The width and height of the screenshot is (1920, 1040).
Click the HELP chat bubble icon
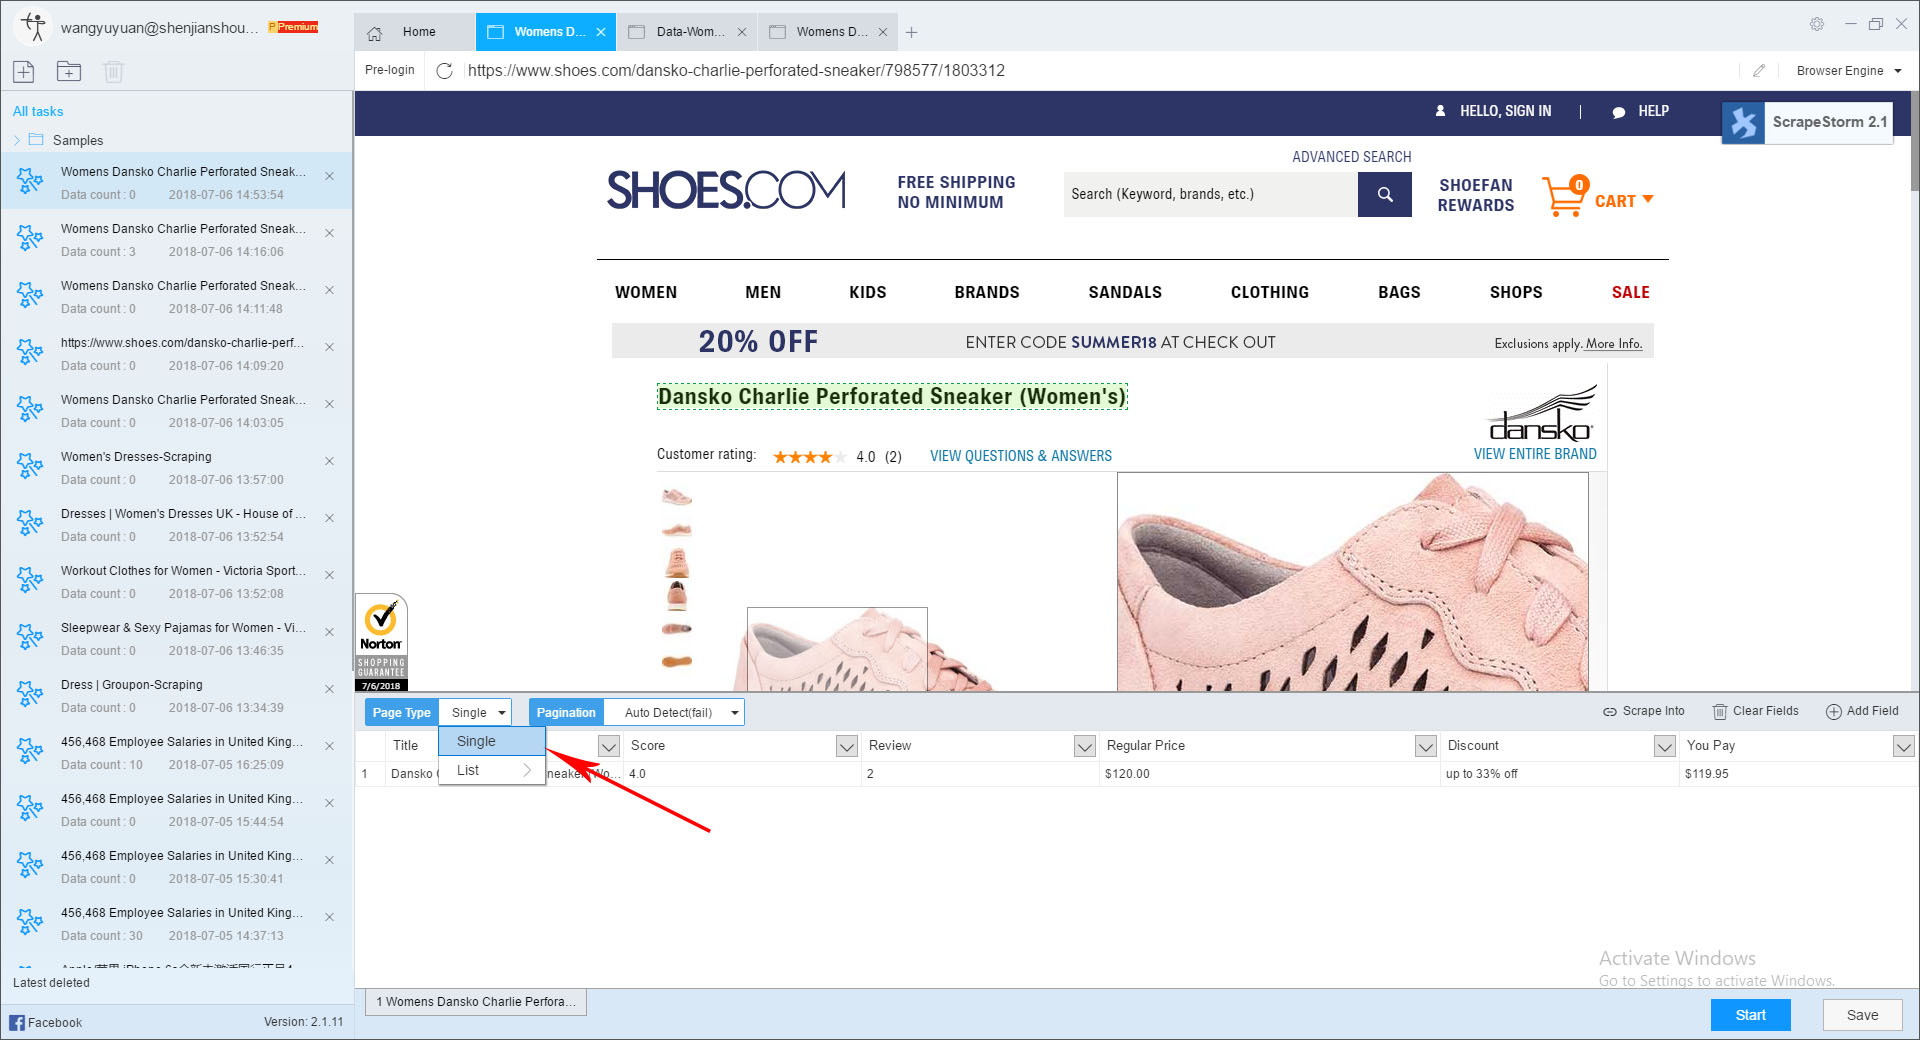click(x=1618, y=112)
